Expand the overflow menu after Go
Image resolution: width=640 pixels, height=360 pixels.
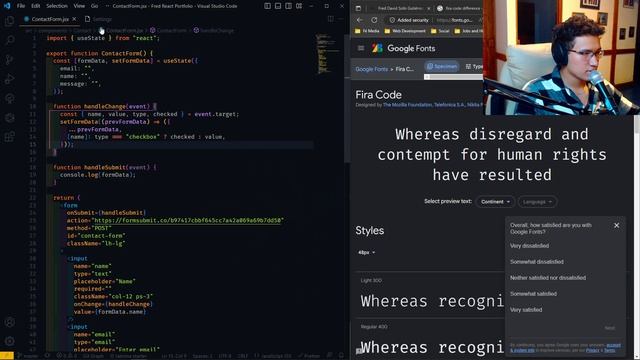[107, 6]
